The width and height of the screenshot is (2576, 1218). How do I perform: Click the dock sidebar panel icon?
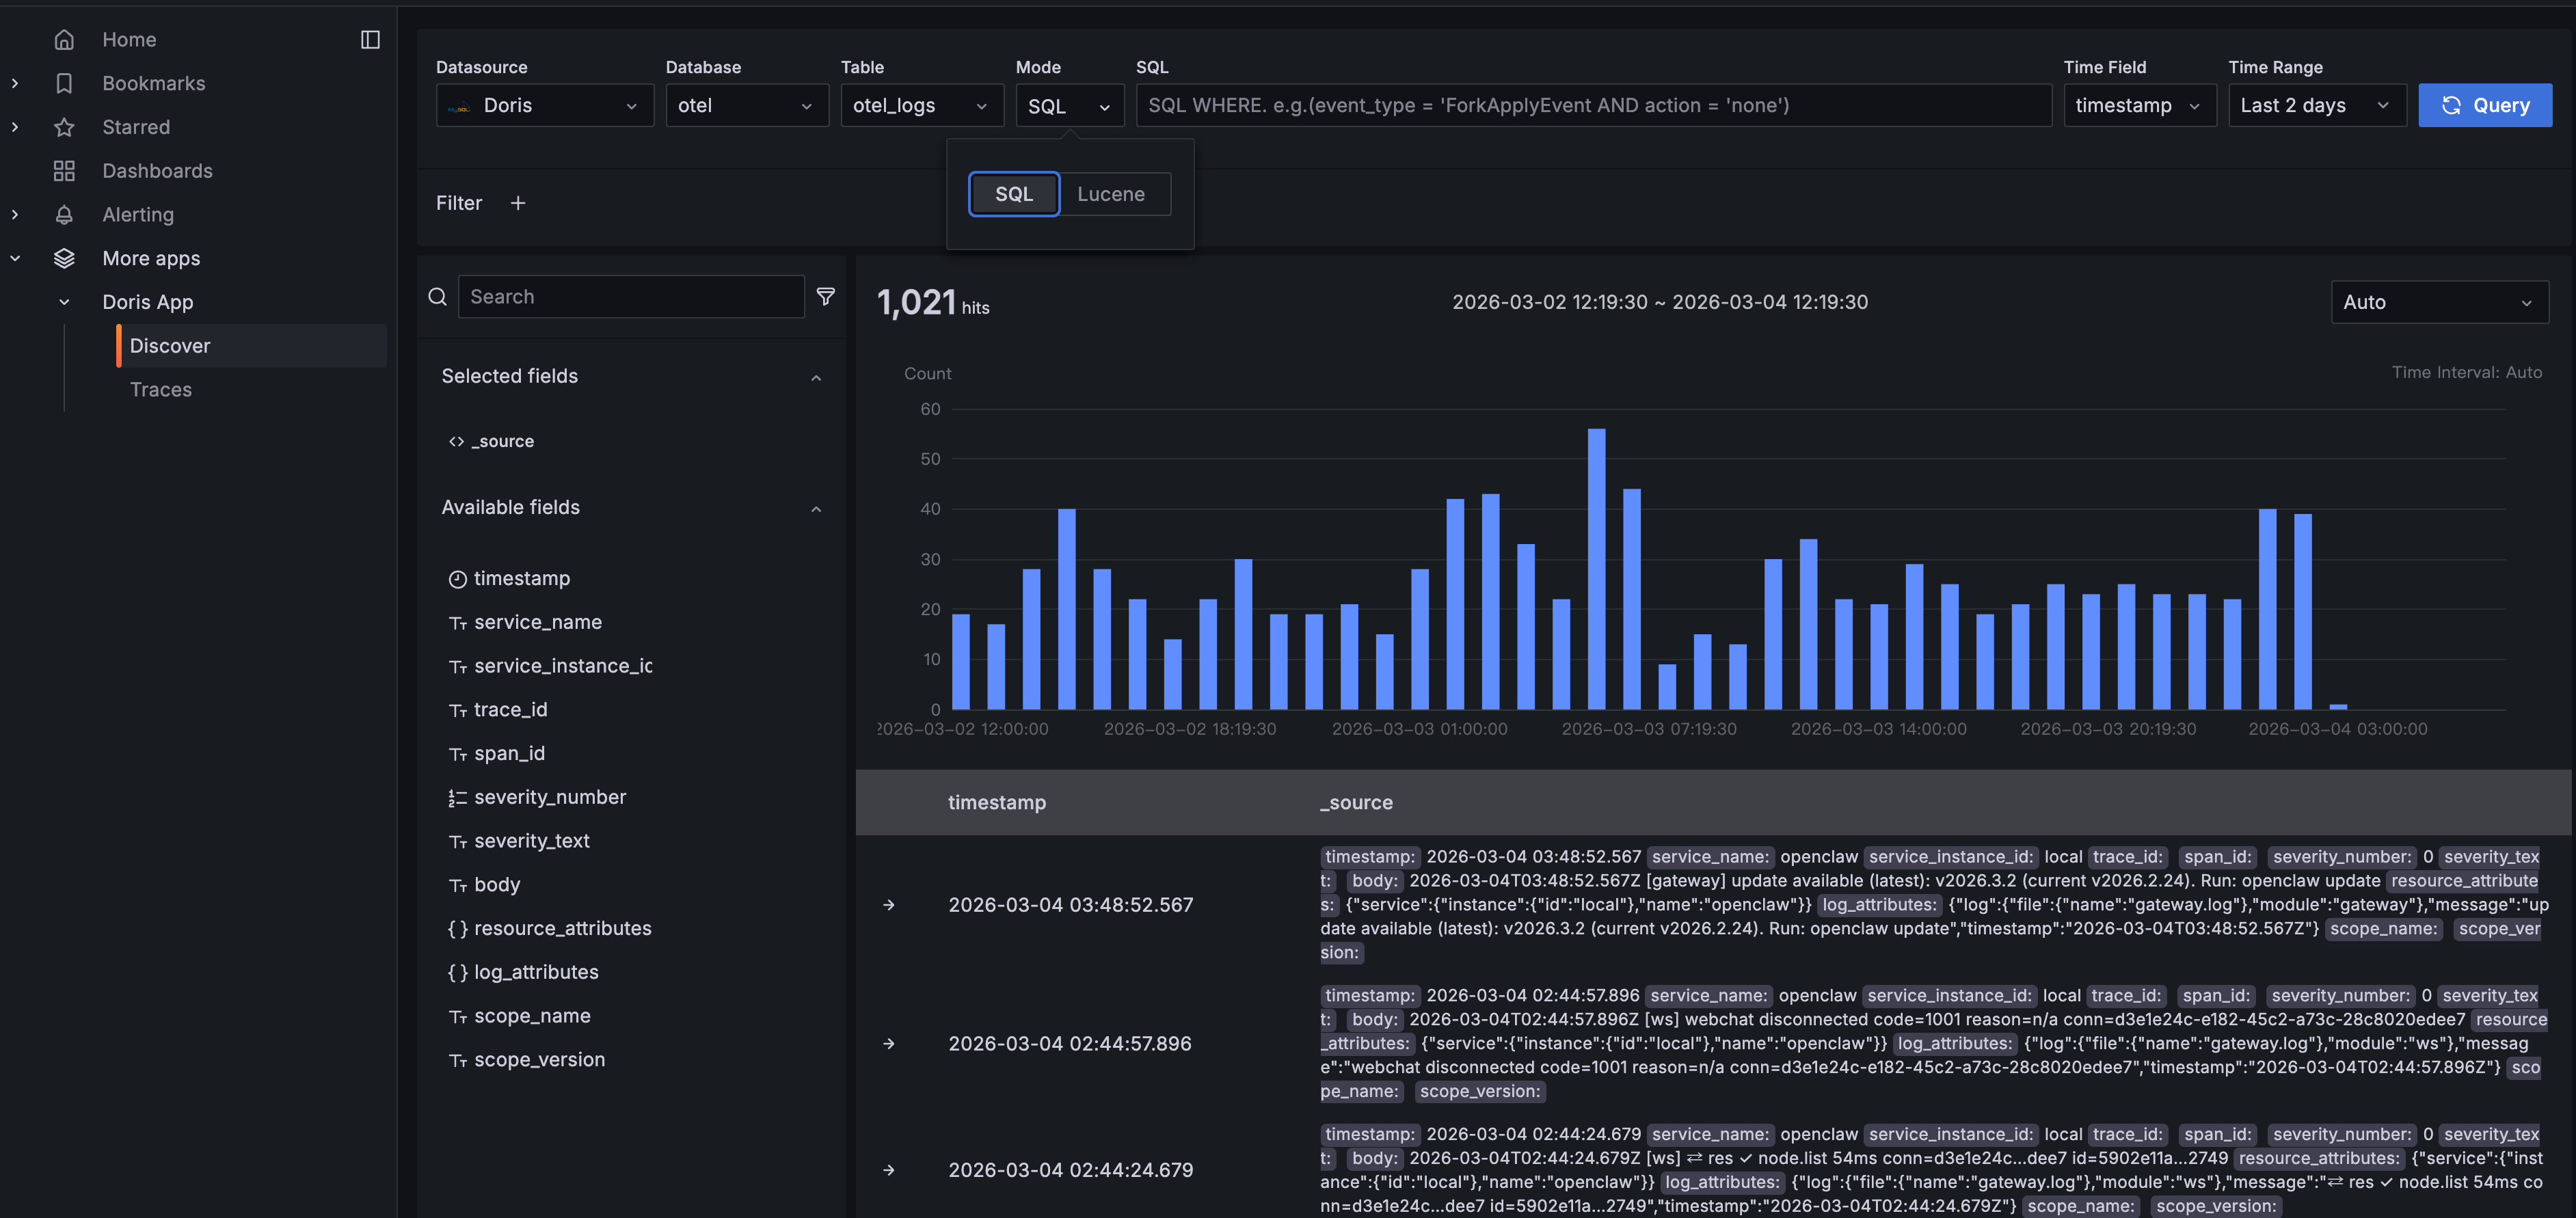370,40
